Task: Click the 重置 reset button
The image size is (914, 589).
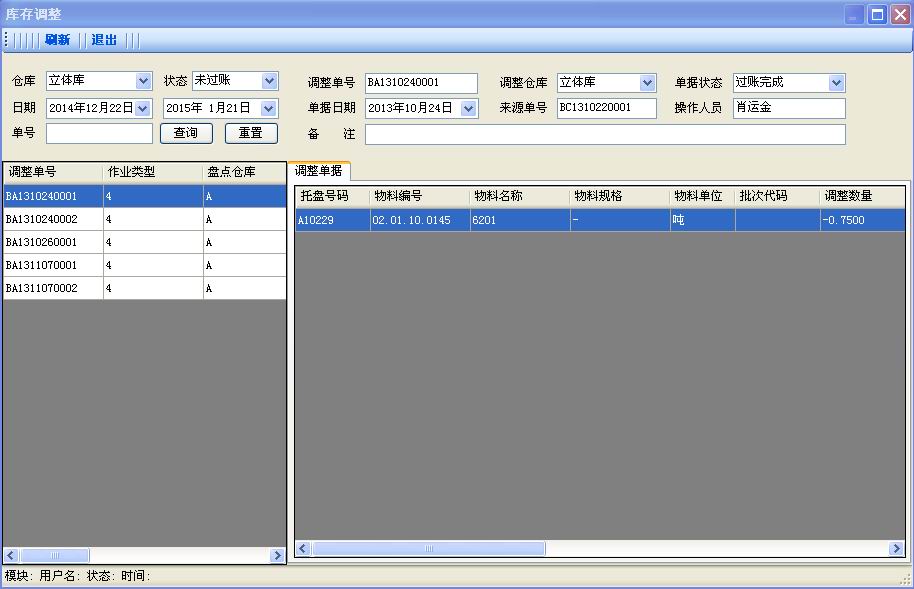Action: pos(251,133)
